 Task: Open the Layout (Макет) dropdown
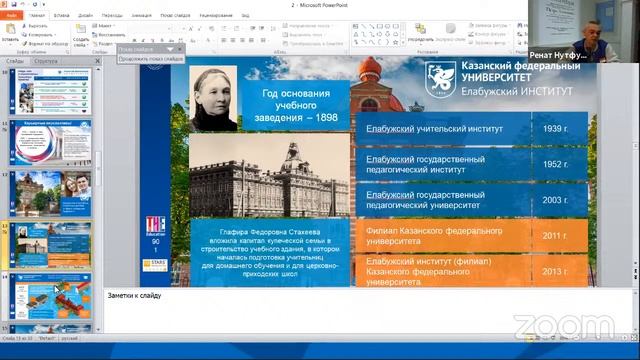tap(103, 26)
